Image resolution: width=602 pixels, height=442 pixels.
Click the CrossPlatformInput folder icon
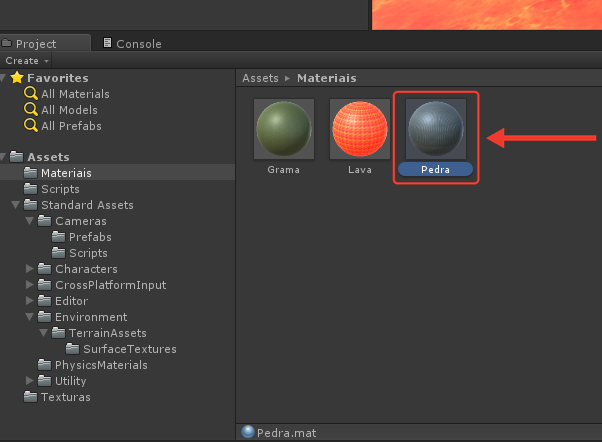pyautogui.click(x=45, y=285)
